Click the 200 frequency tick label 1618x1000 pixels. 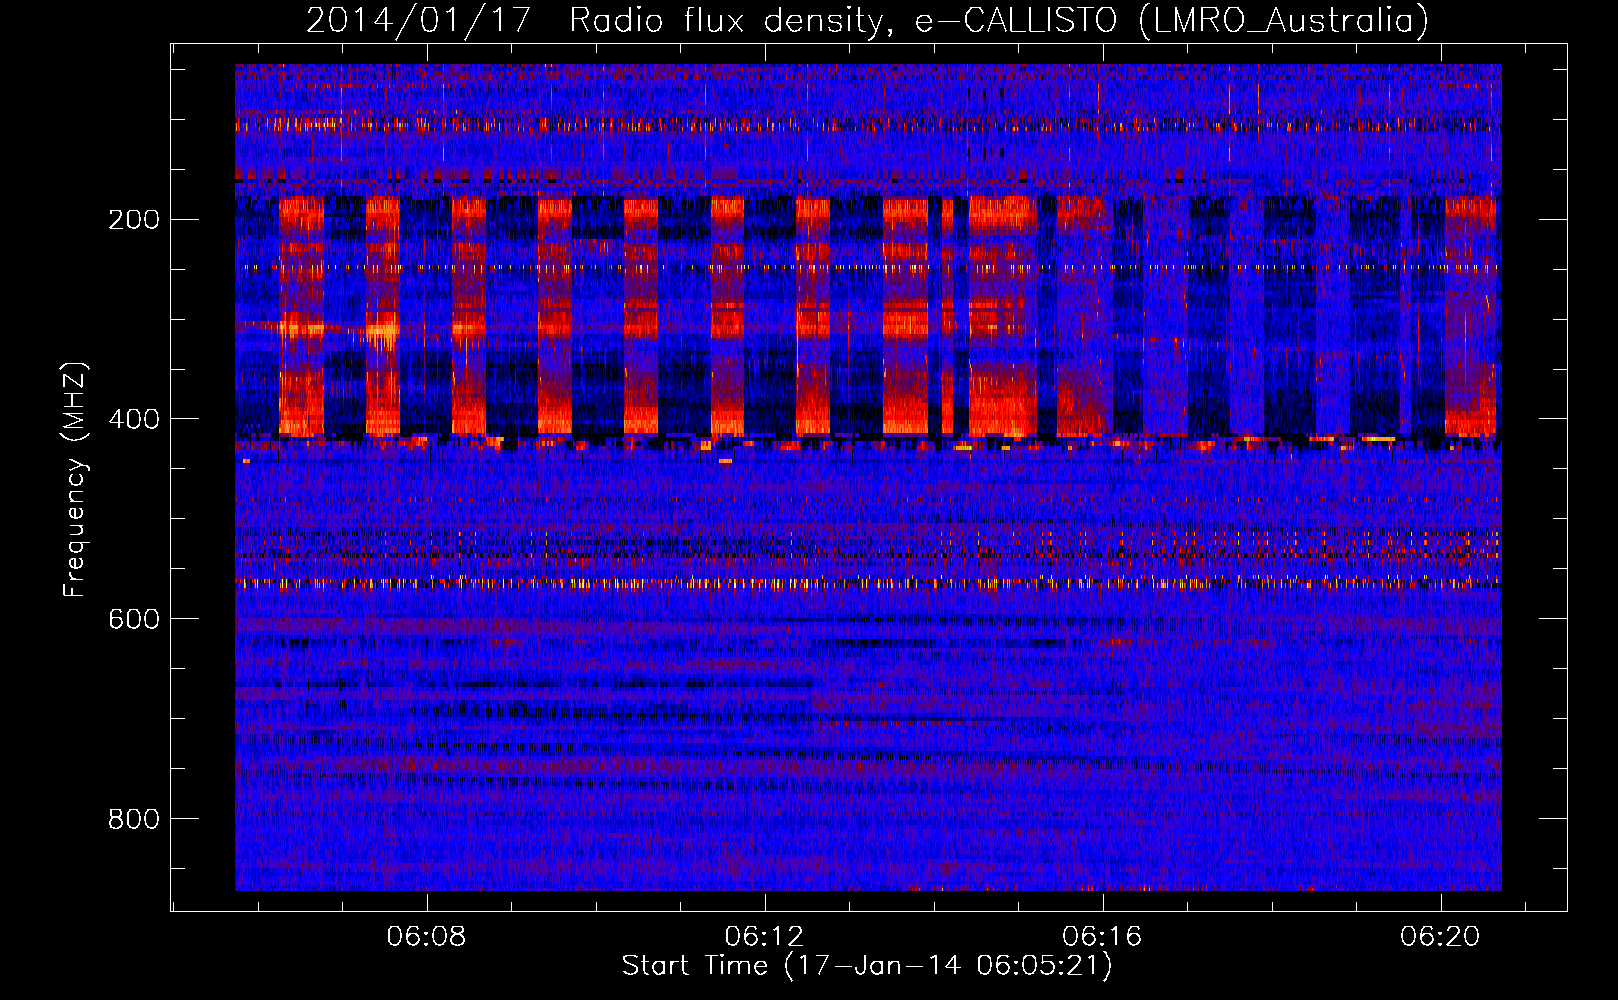pyautogui.click(x=134, y=219)
